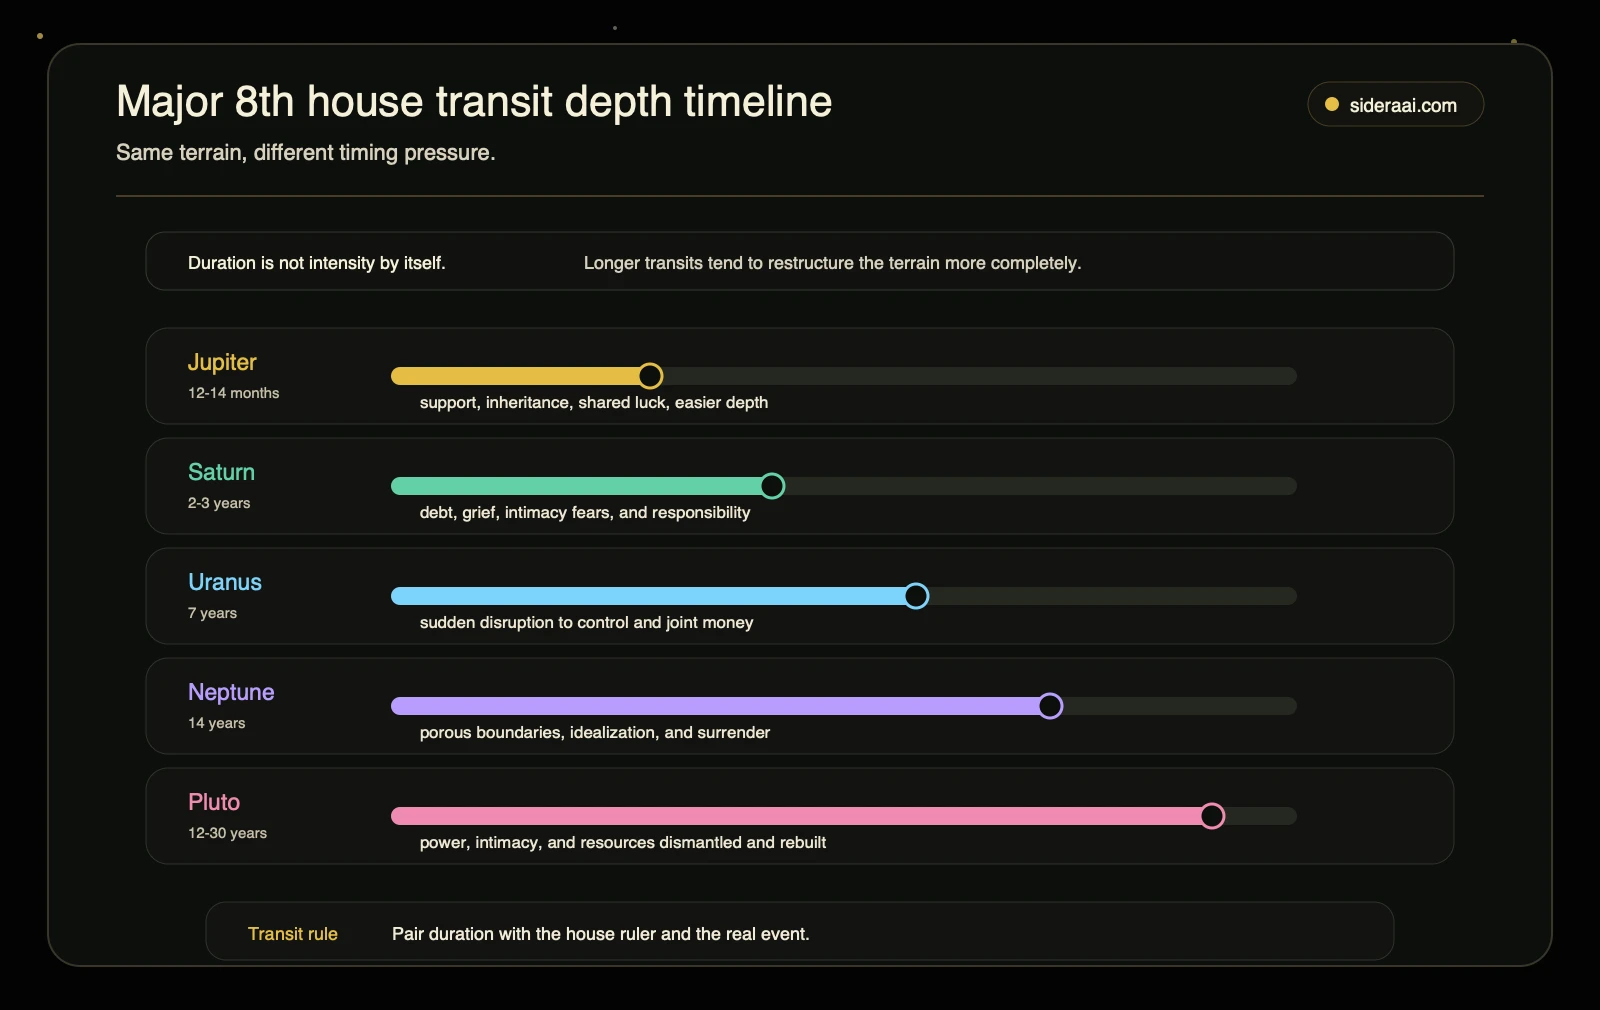The width and height of the screenshot is (1600, 1010).
Task: Select the Saturn planet label
Action: (221, 472)
